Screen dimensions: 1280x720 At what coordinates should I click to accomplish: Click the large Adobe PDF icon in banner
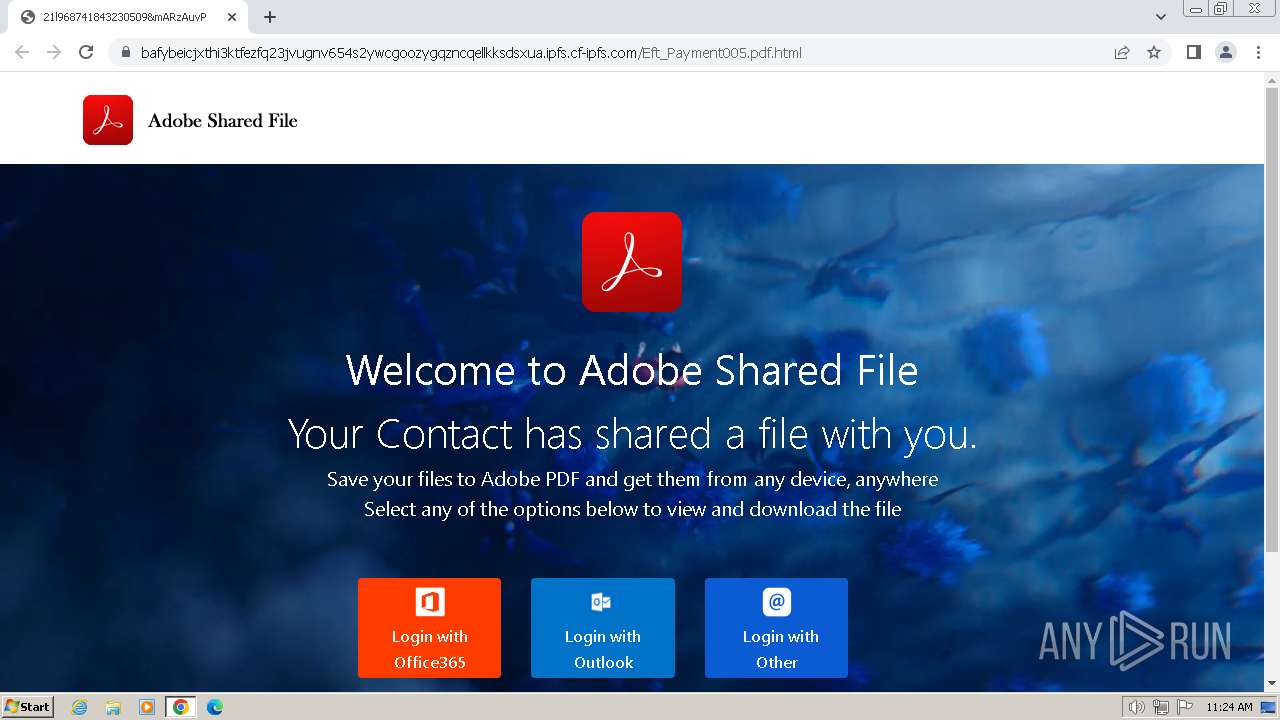(x=632, y=262)
